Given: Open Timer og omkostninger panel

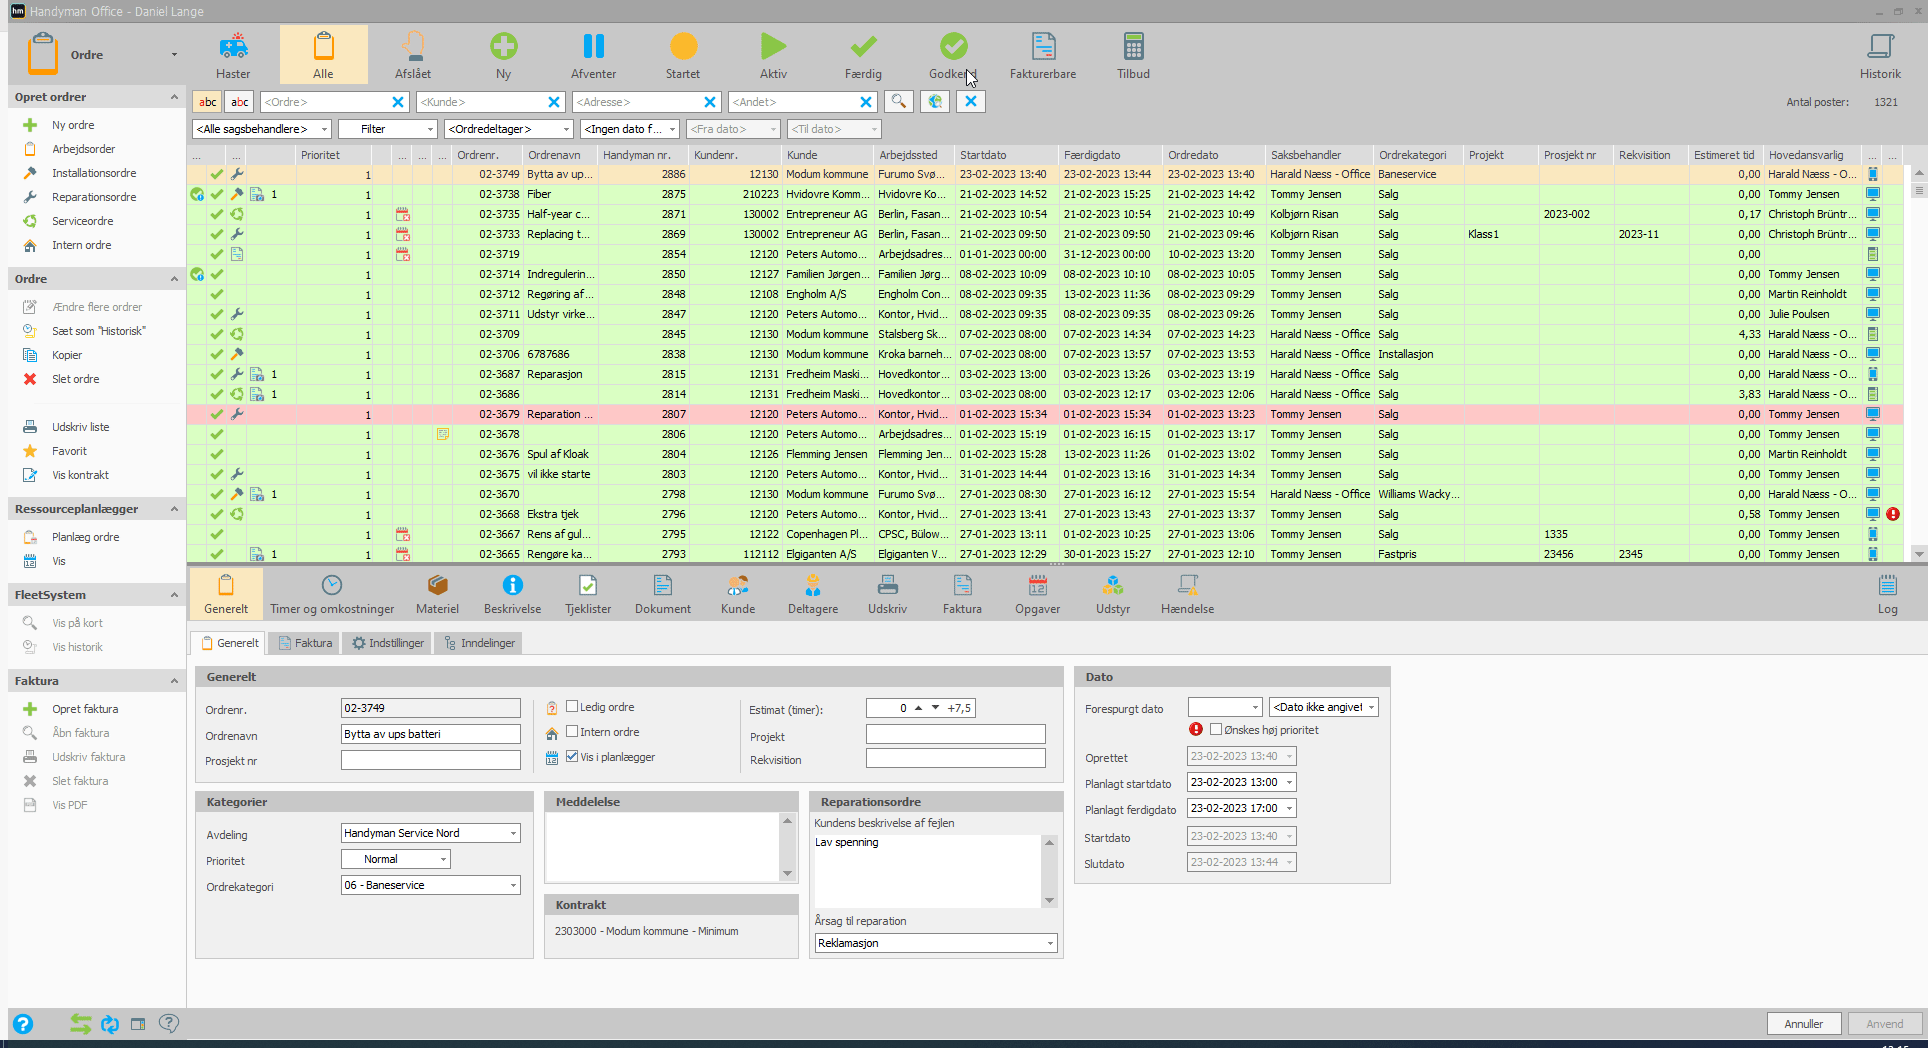Looking at the screenshot, I should 332,594.
